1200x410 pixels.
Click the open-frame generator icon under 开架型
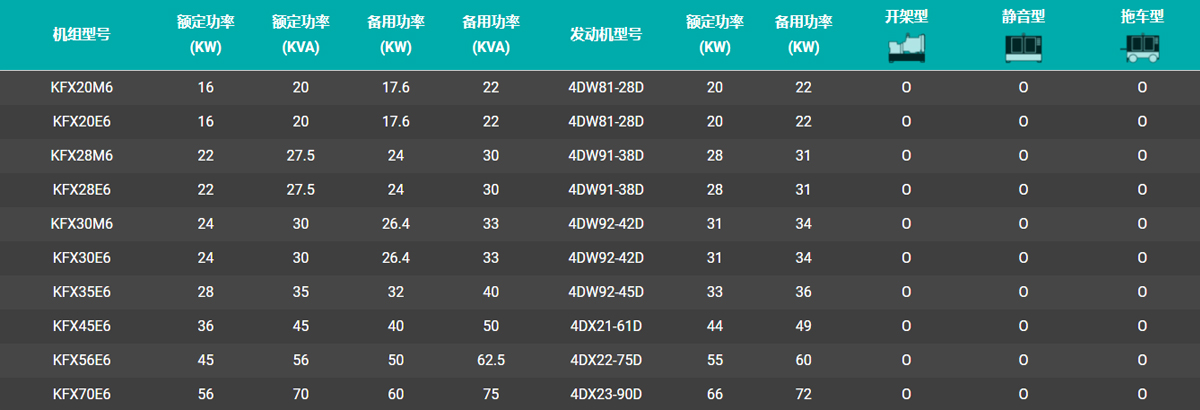tap(906, 49)
